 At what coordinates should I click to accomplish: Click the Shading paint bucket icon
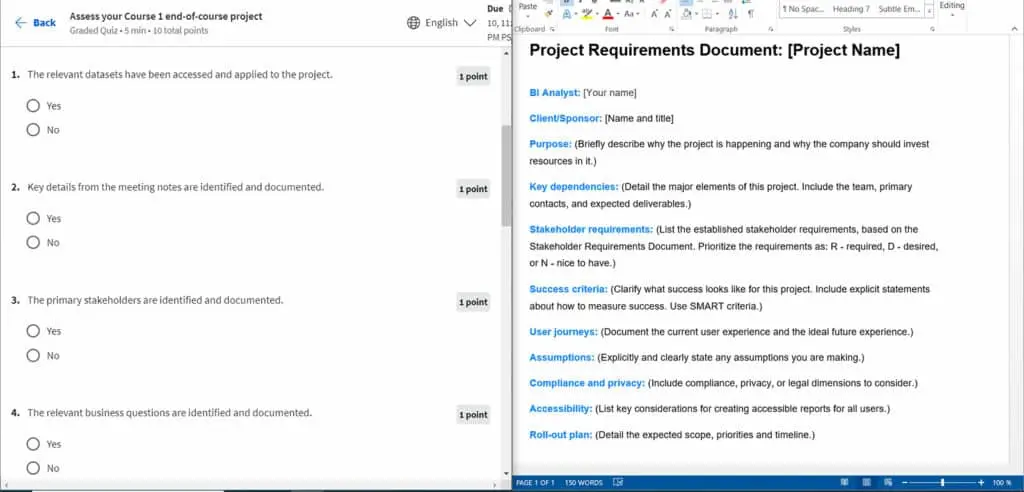coord(687,14)
